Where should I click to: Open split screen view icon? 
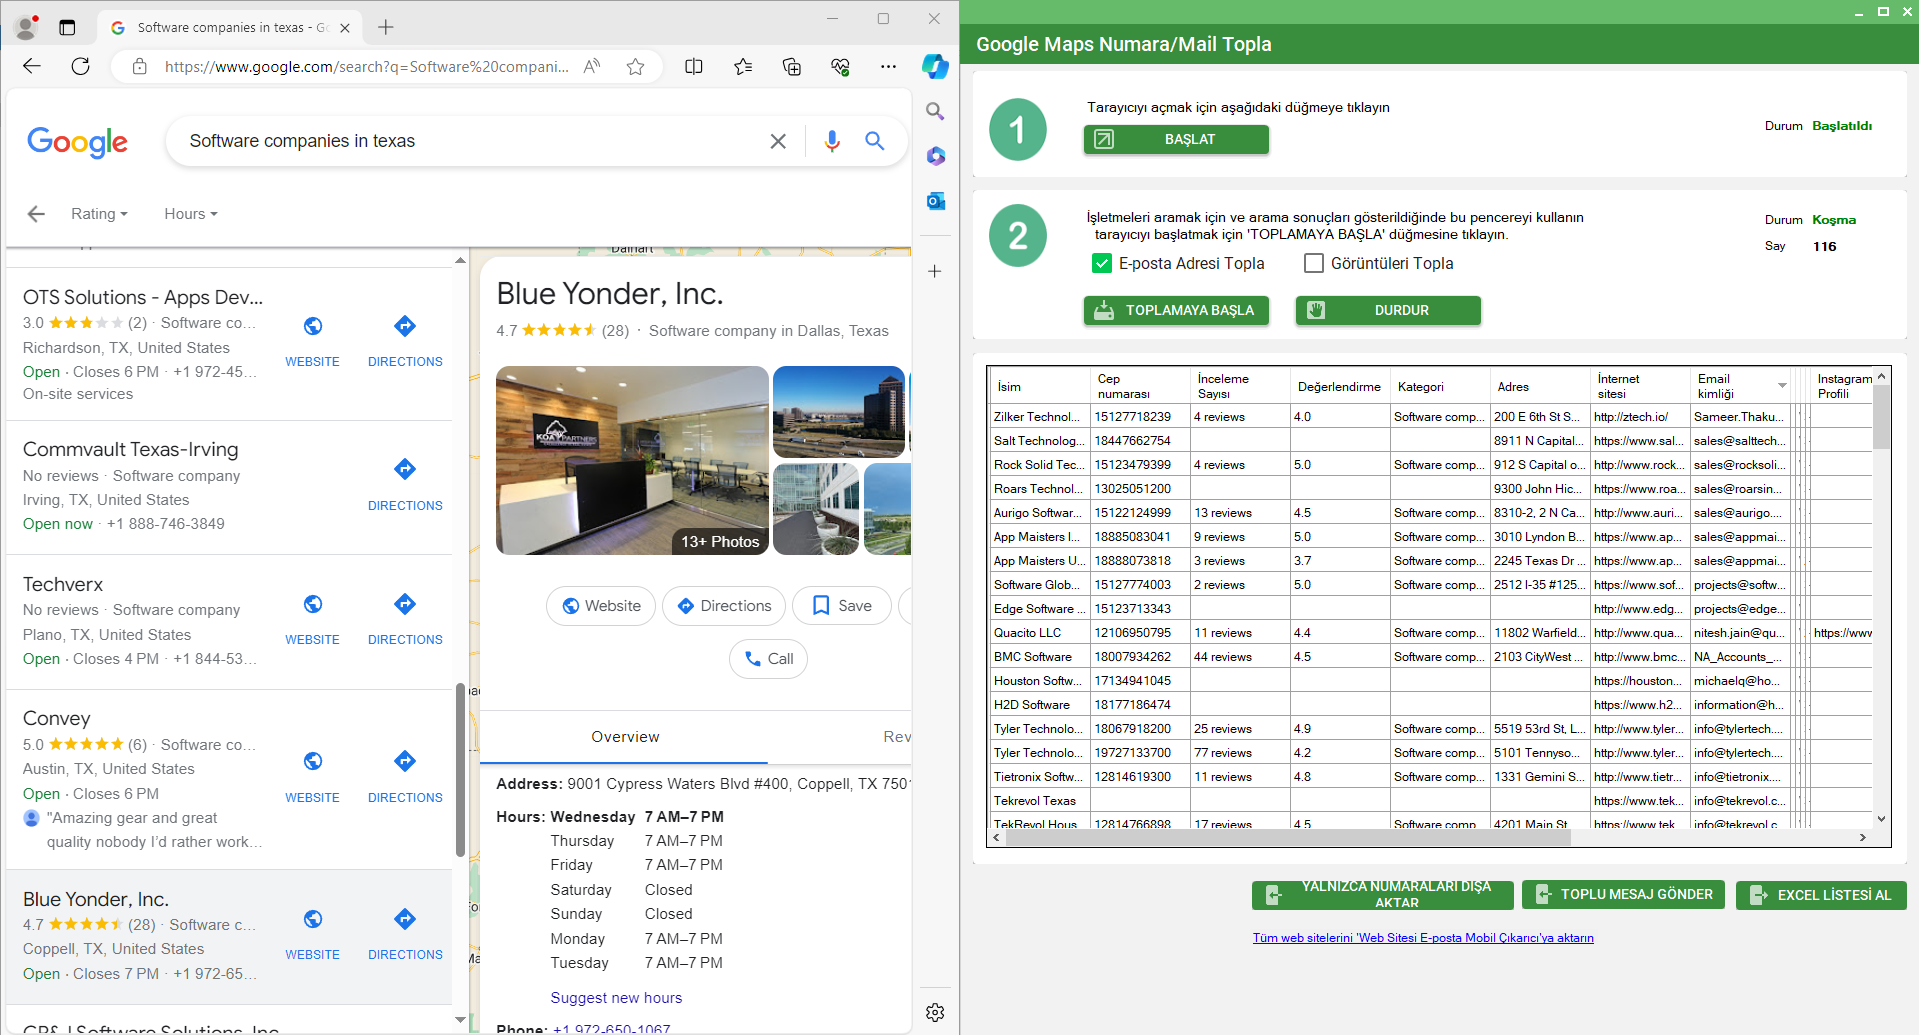[693, 66]
